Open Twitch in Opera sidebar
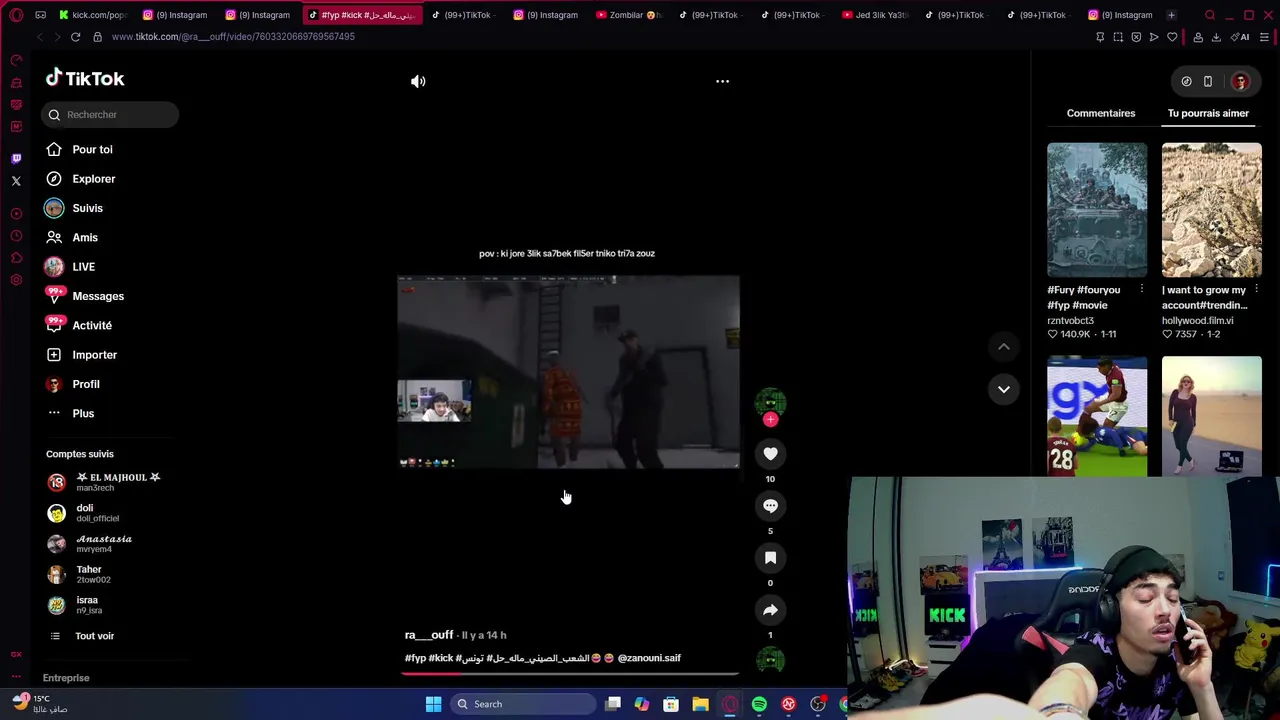The image size is (1280, 720). [16, 159]
